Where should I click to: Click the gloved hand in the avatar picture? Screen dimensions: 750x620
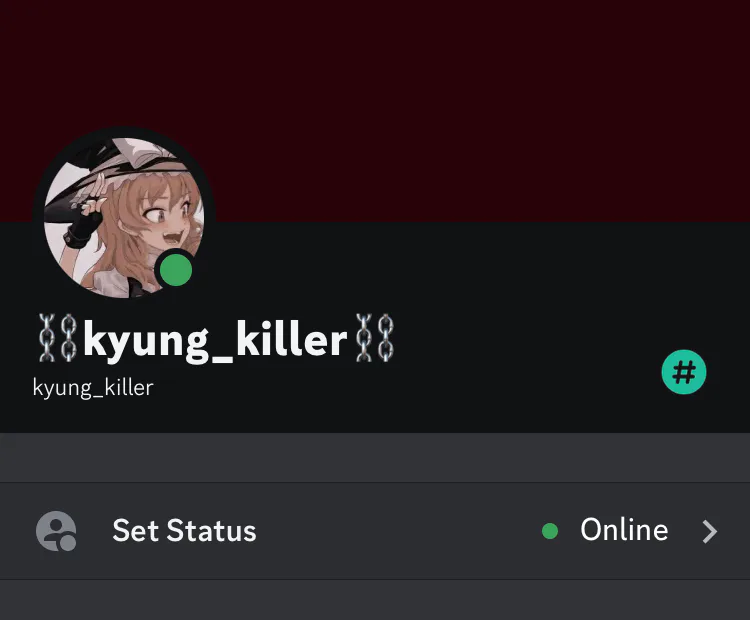[86, 218]
